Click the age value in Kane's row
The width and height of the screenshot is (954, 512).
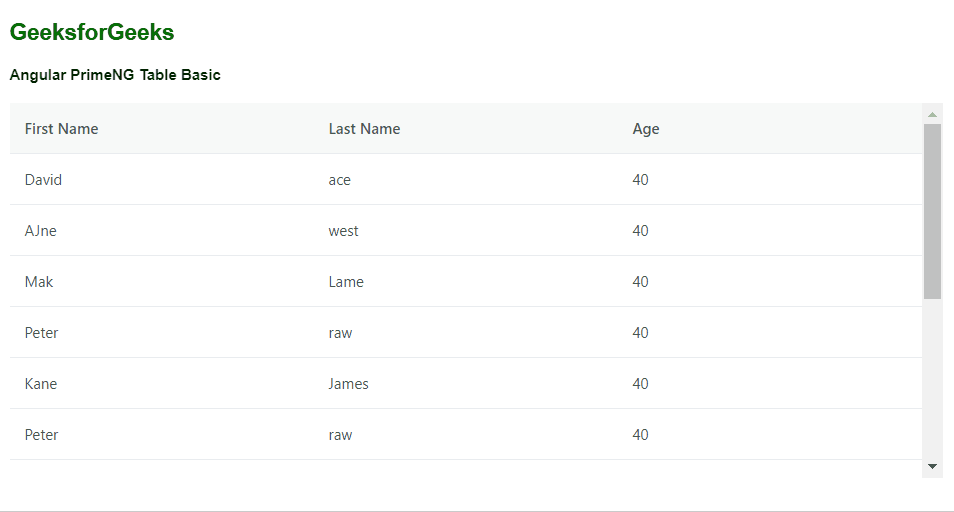coord(640,384)
